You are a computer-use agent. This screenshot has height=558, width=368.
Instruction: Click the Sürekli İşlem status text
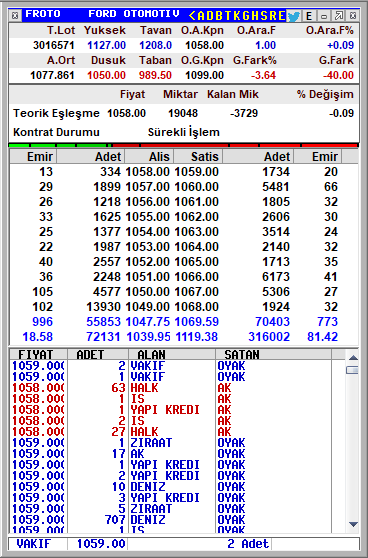click(184, 132)
